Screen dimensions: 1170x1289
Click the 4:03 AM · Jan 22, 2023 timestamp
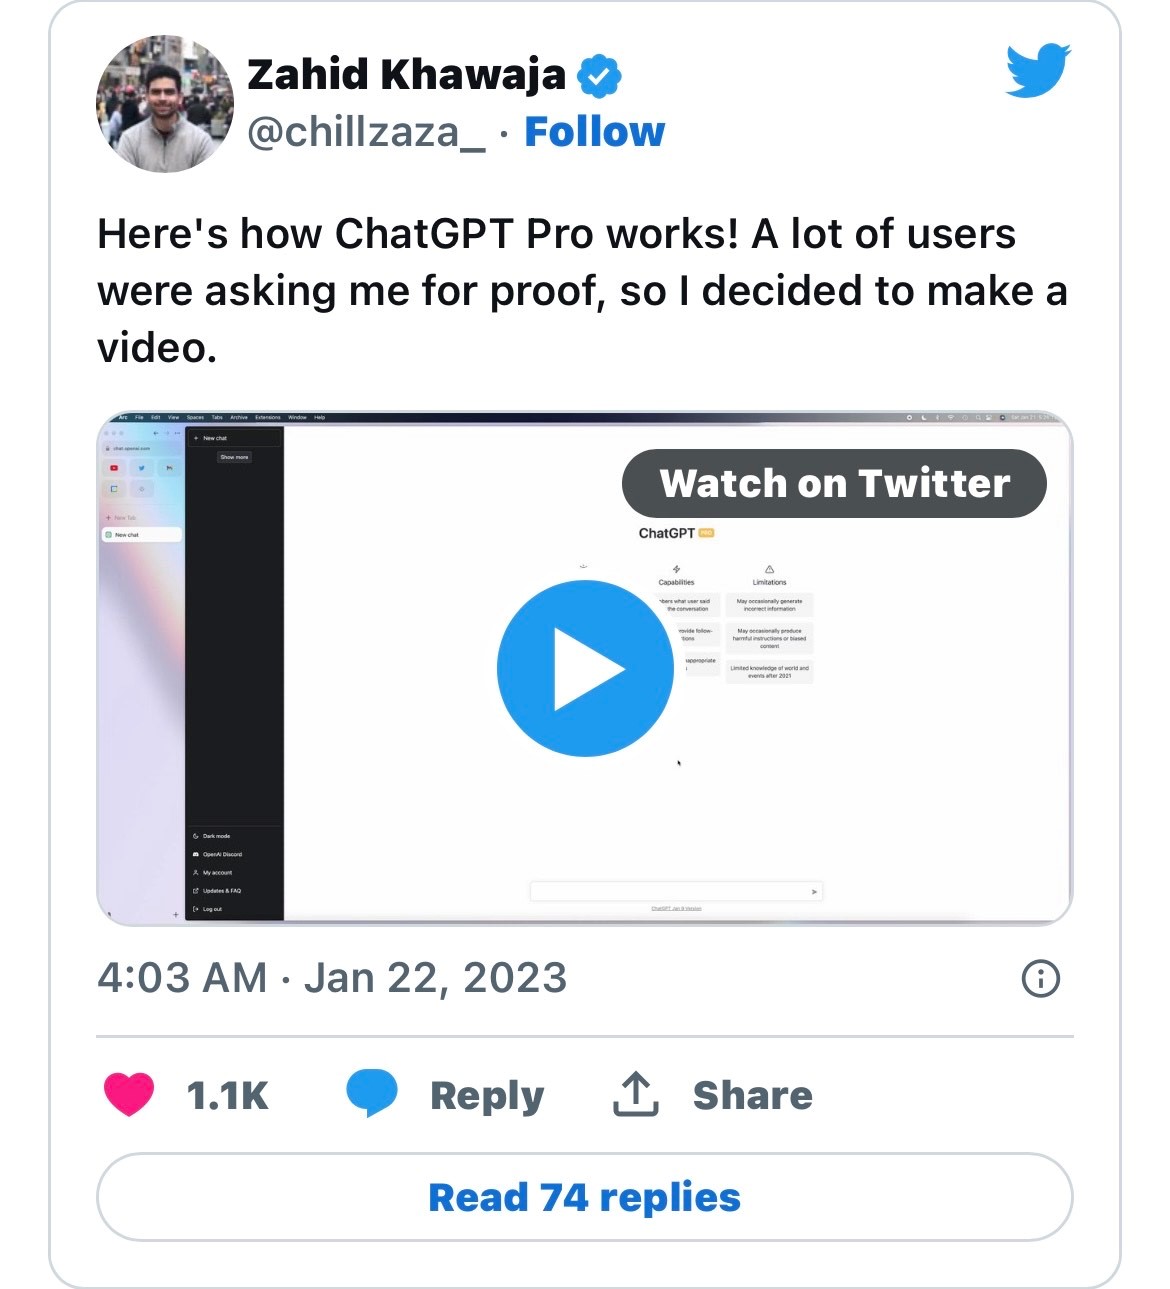point(332,978)
